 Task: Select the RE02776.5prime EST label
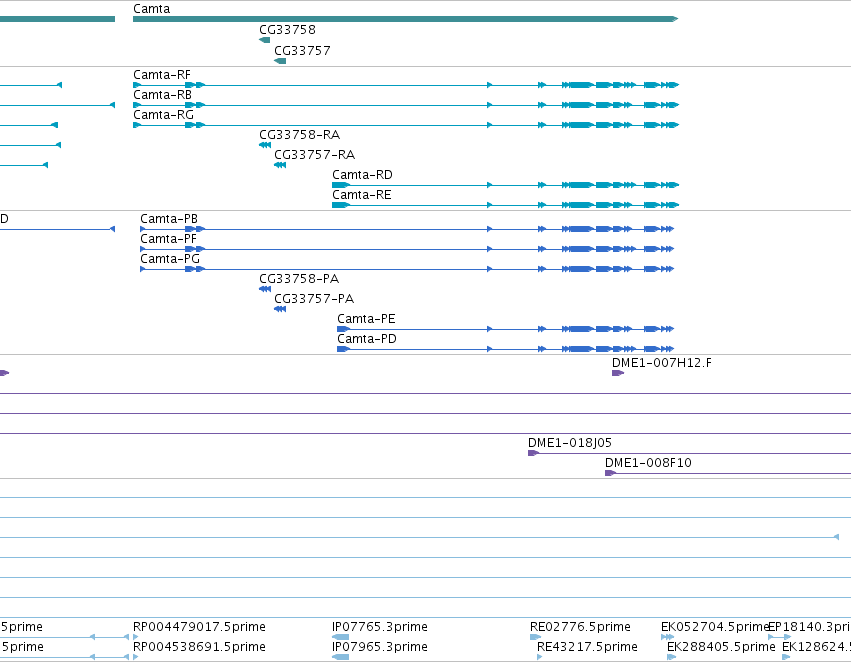[x=580, y=627]
